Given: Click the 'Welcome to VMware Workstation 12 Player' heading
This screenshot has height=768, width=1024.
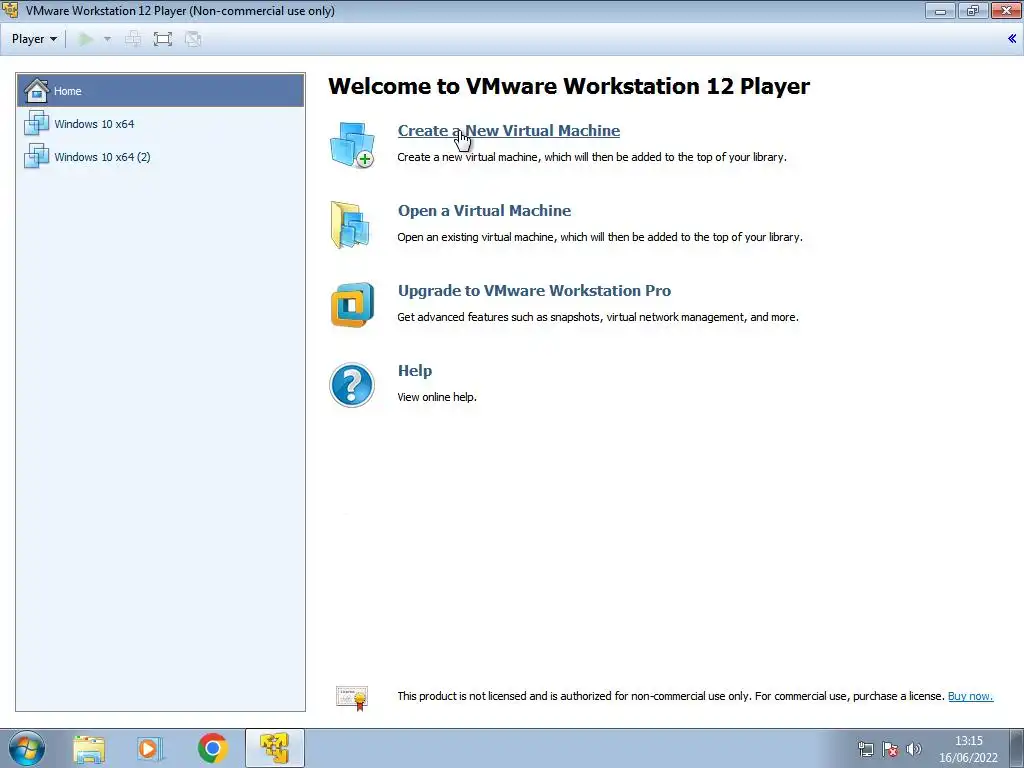Looking at the screenshot, I should tap(569, 86).
